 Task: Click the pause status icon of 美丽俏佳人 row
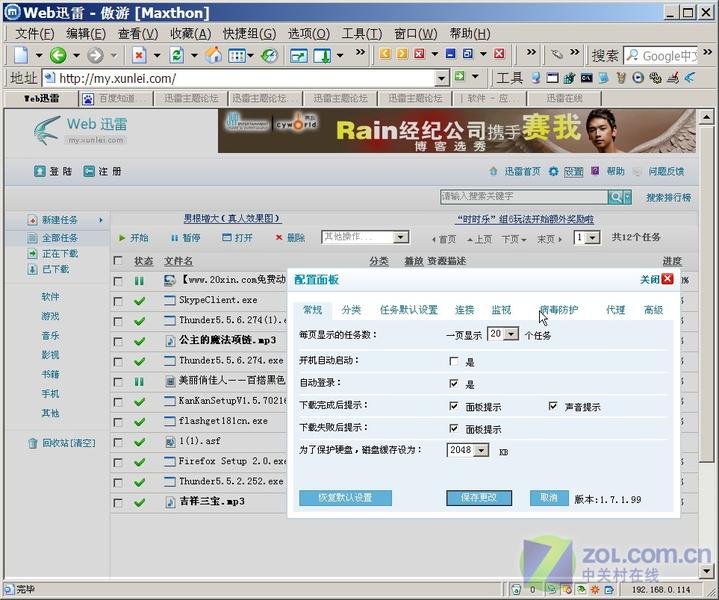tap(139, 382)
